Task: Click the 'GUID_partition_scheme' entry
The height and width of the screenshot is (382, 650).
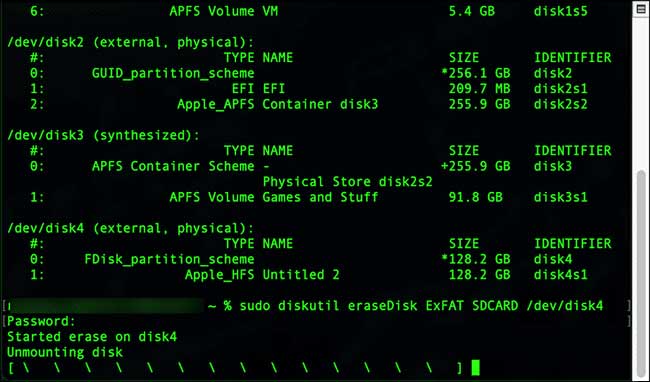Action: pyautogui.click(x=173, y=73)
